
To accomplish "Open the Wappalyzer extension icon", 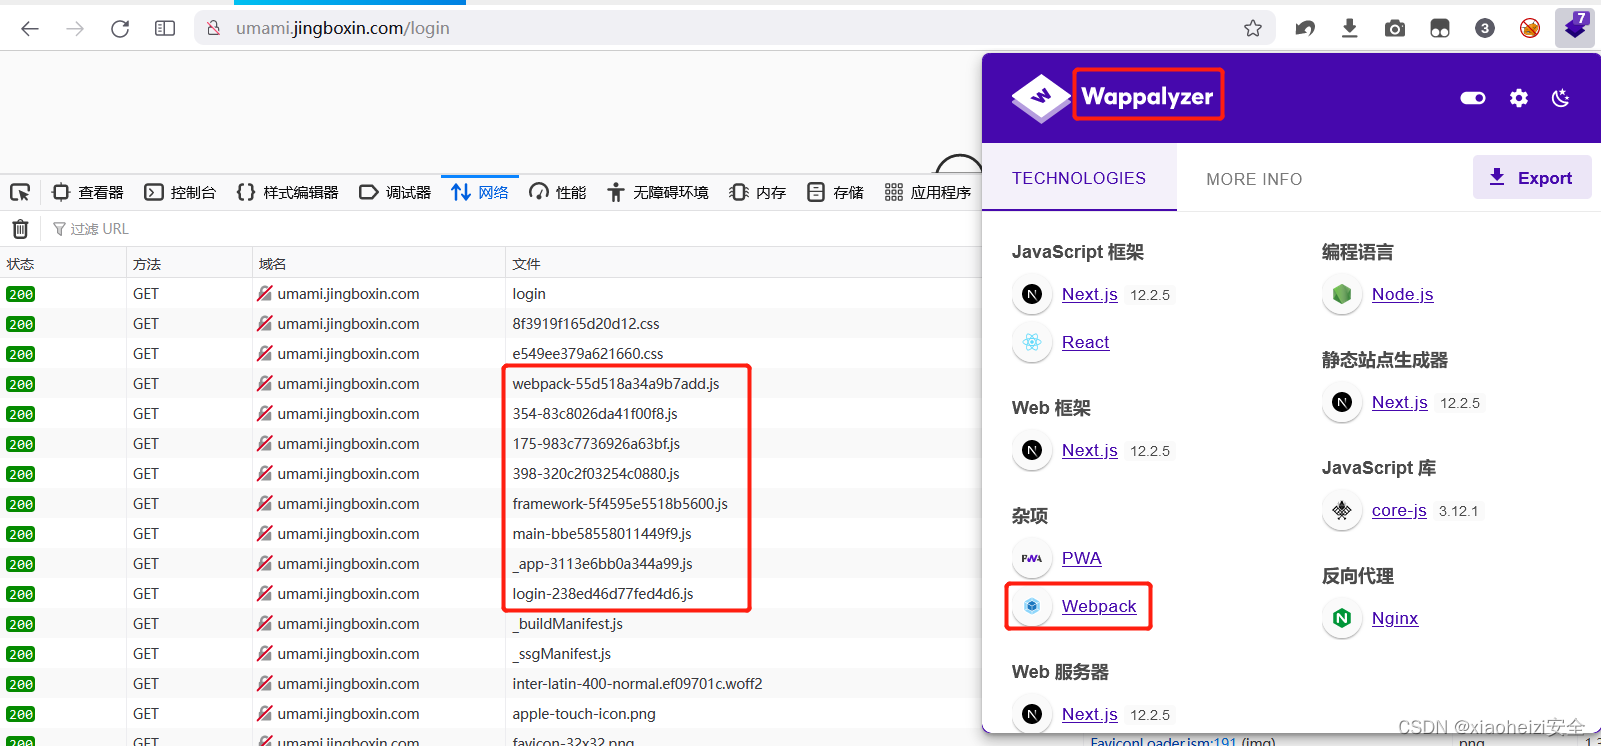I will click(1575, 27).
